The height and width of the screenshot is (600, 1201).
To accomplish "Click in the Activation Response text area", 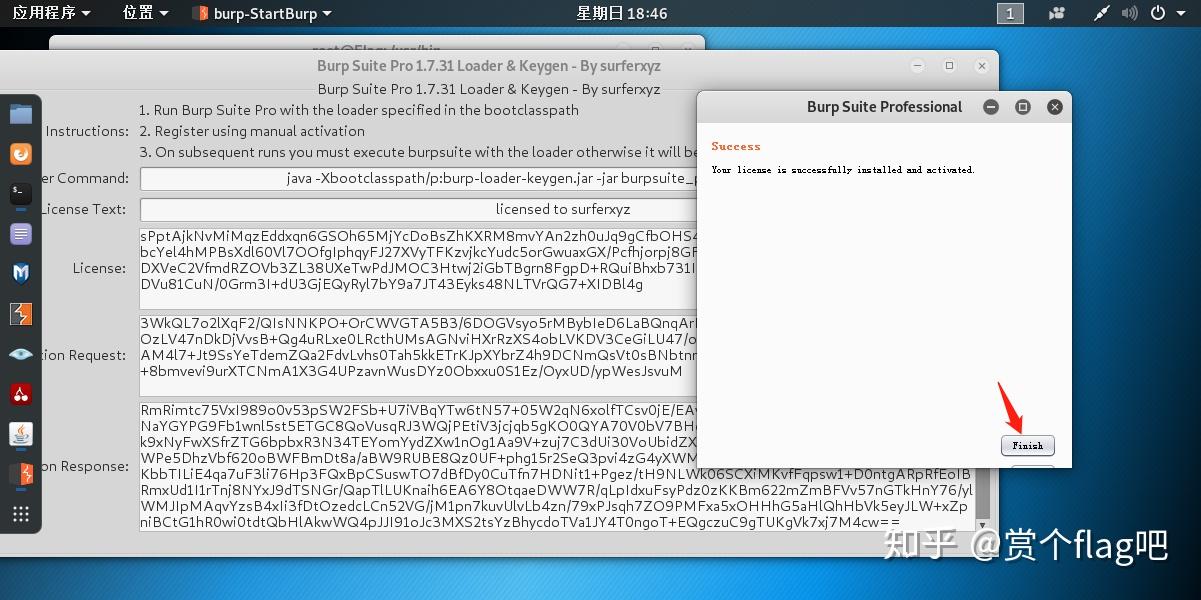I will [x=557, y=466].
